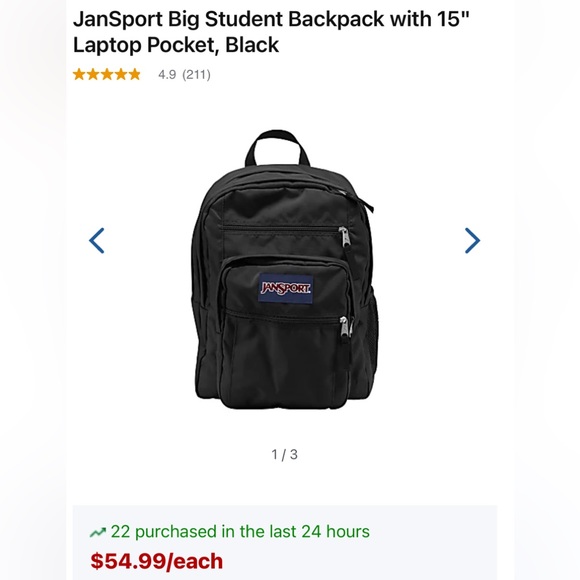Click the fifth gold rating star
This screenshot has width=580, height=580.
click(x=135, y=74)
